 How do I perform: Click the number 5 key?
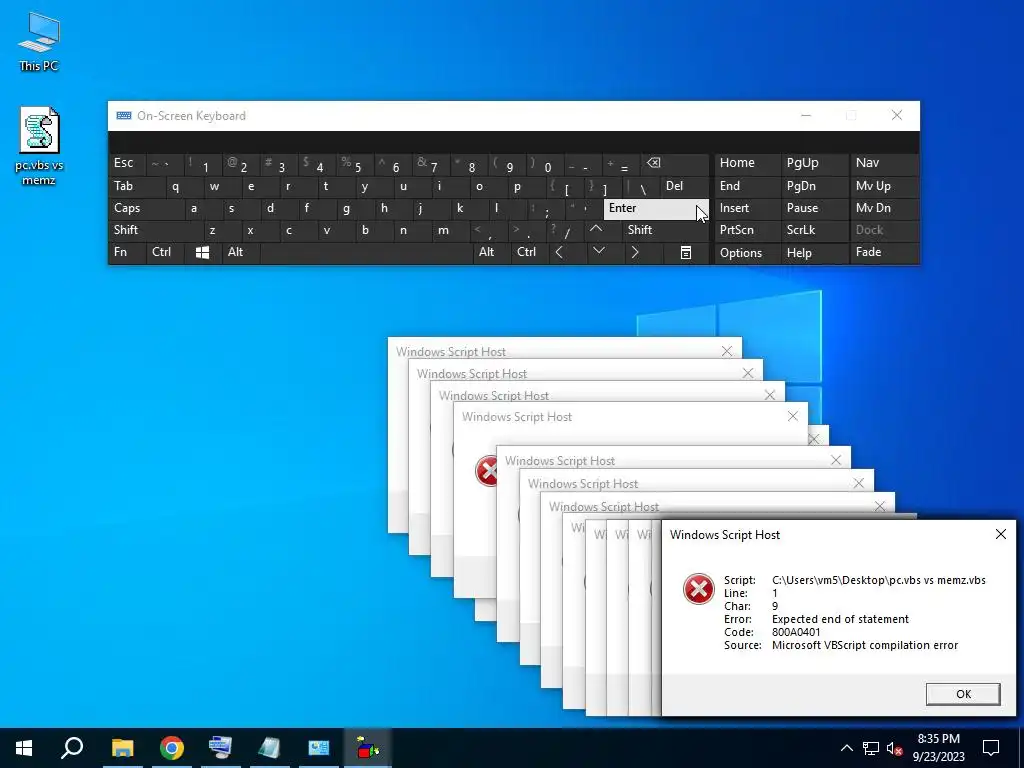click(x=355, y=164)
